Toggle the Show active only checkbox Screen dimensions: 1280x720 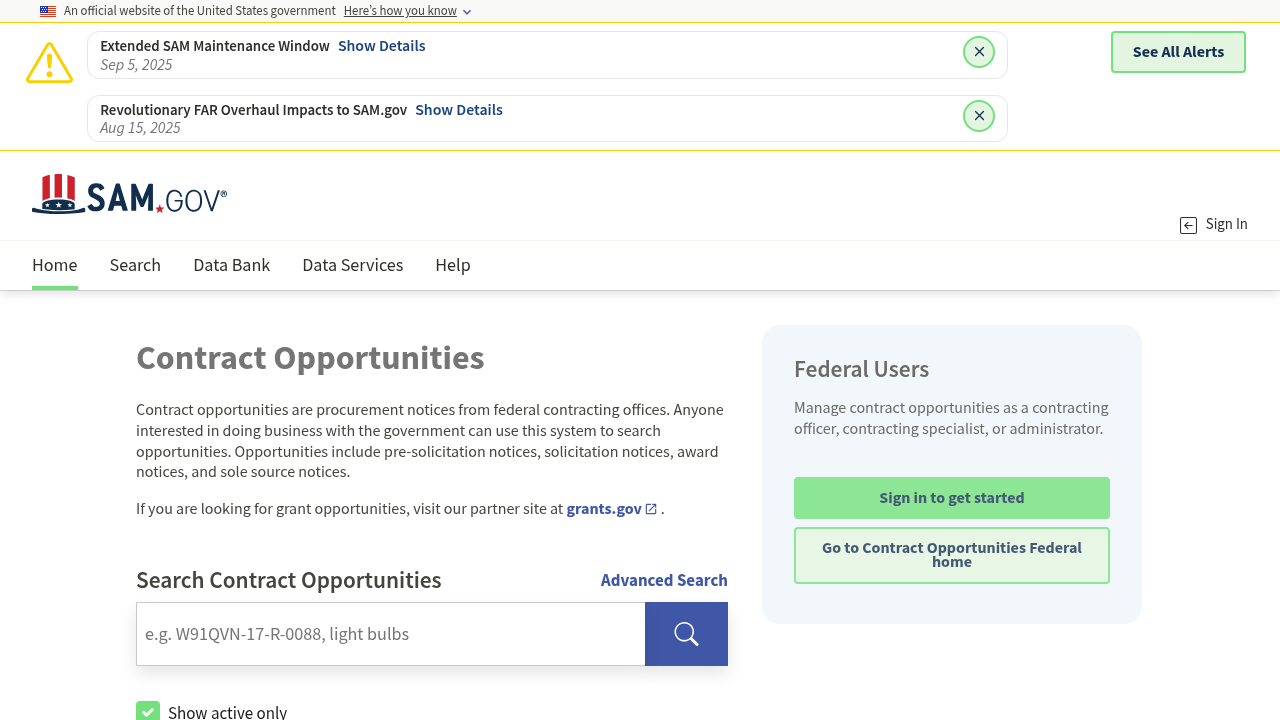click(148, 711)
